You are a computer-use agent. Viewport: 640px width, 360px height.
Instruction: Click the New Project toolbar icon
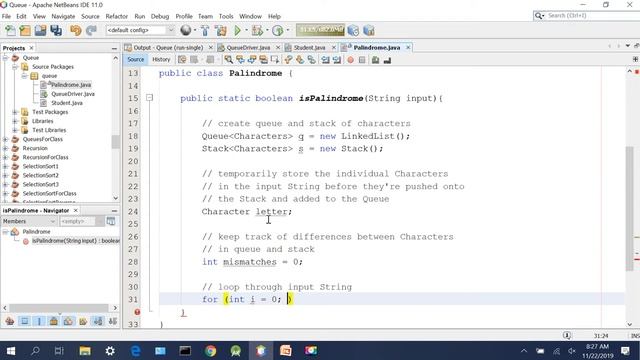pos(25,31)
